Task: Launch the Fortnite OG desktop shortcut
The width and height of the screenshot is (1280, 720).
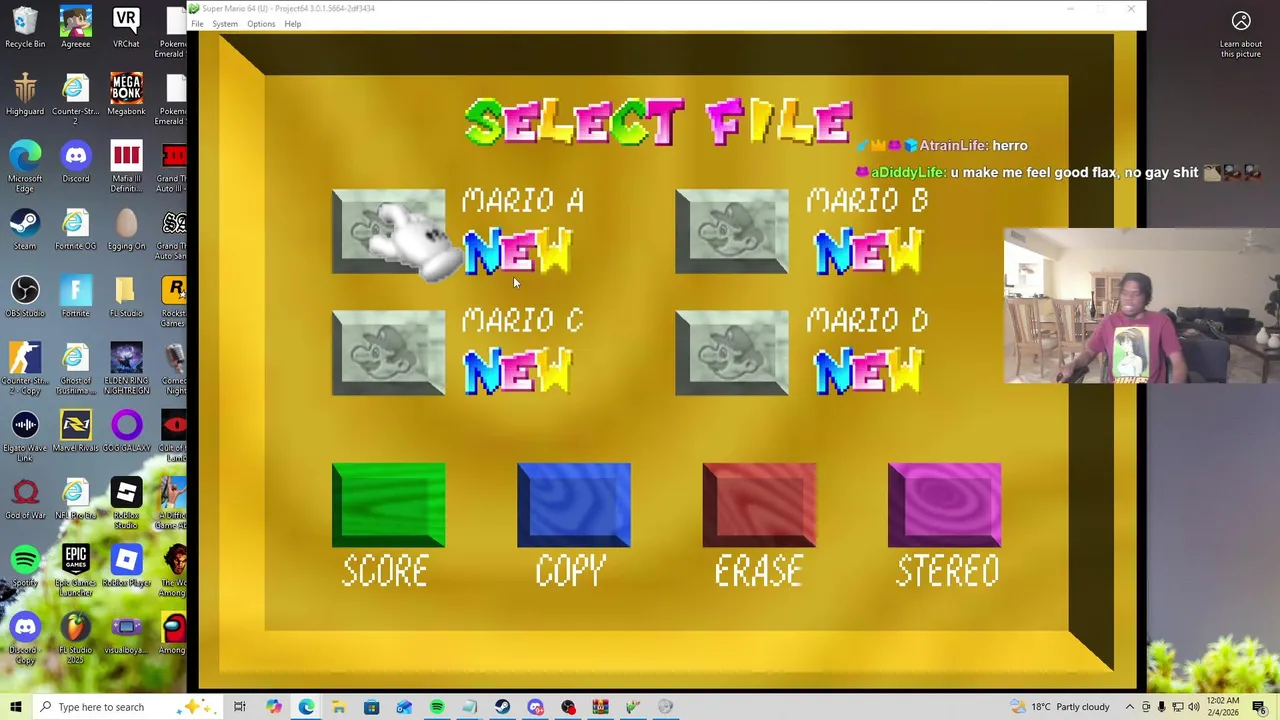Action: point(75,229)
